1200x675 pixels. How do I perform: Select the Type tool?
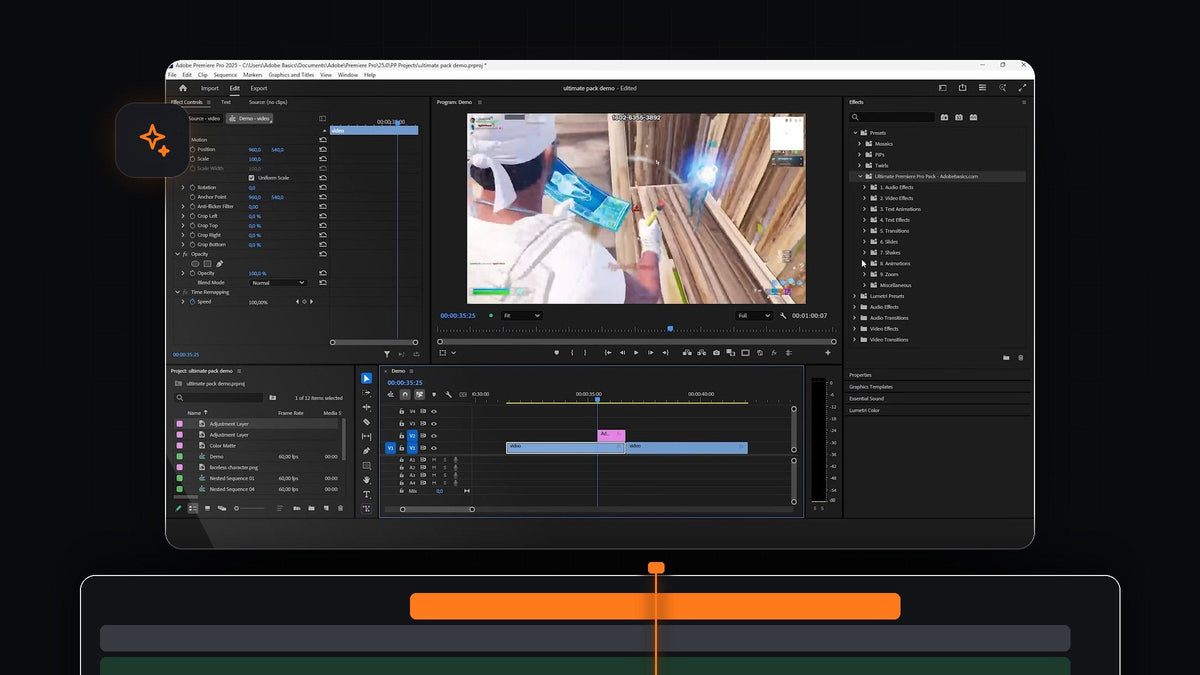click(x=366, y=494)
